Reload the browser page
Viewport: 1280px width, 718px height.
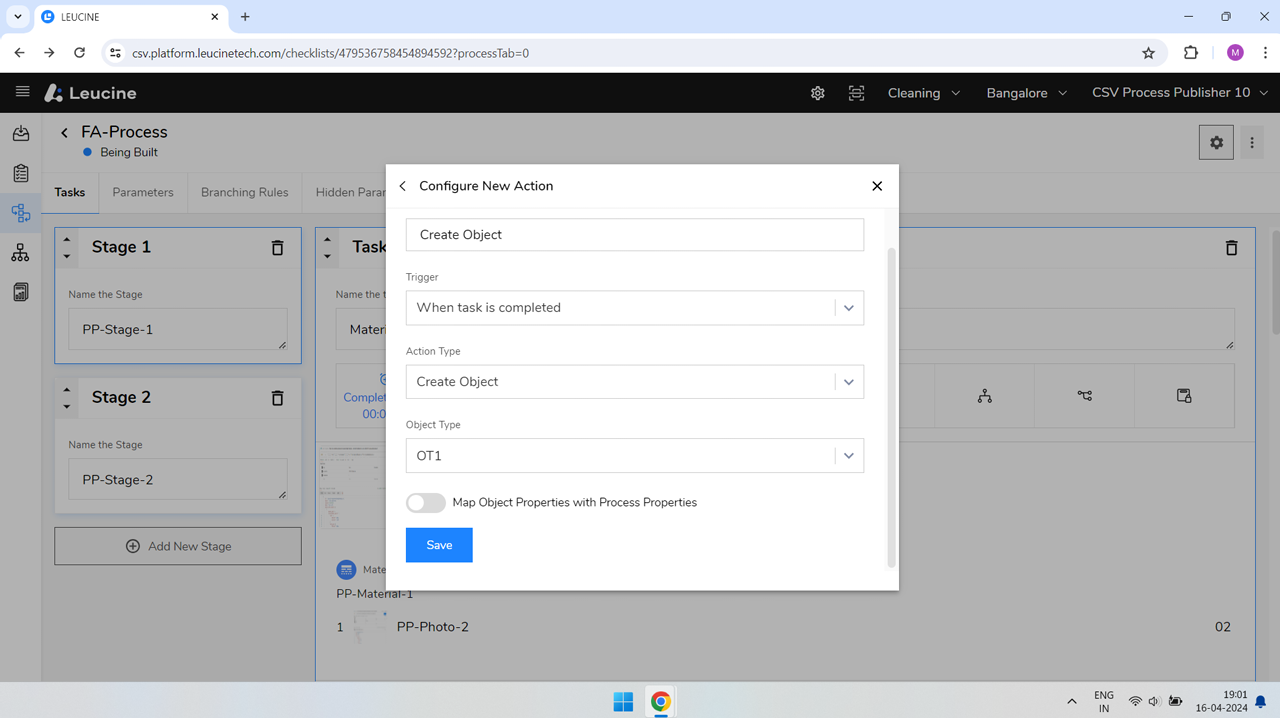(x=80, y=53)
